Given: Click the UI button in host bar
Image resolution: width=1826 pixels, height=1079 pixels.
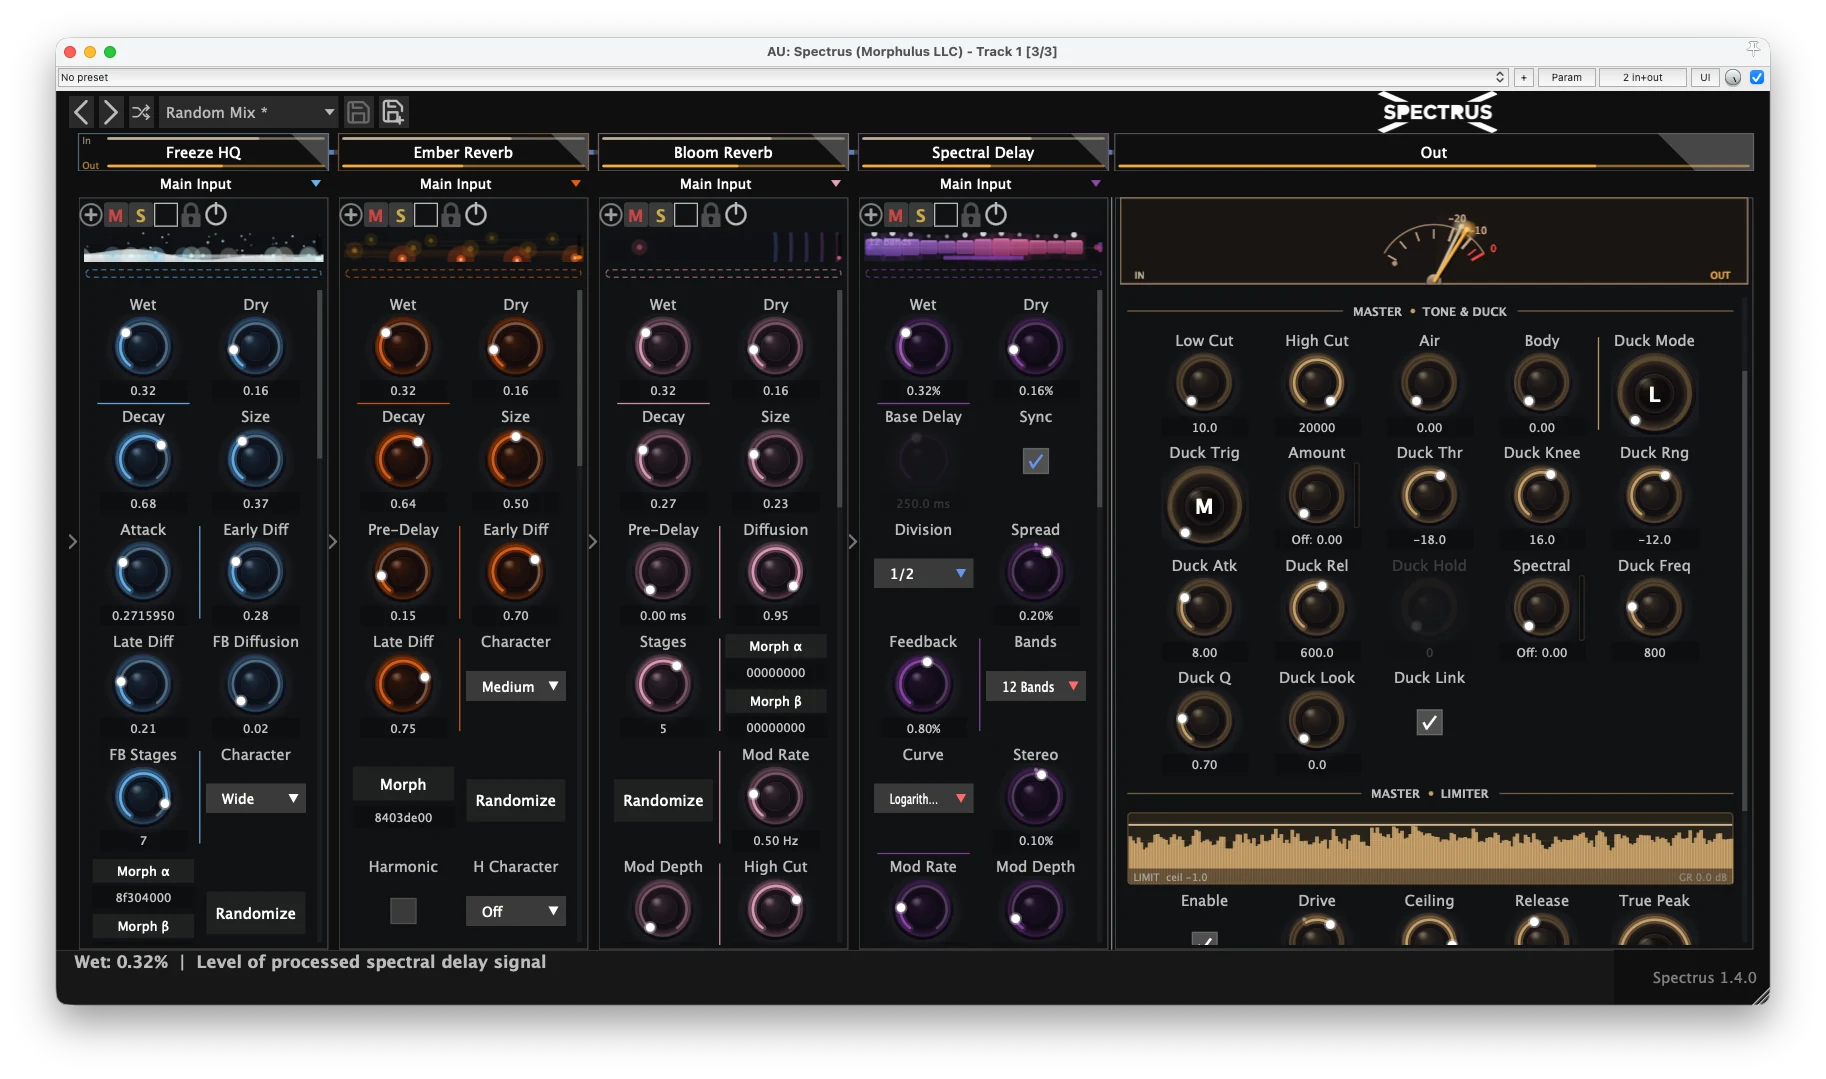Looking at the screenshot, I should [x=1705, y=77].
